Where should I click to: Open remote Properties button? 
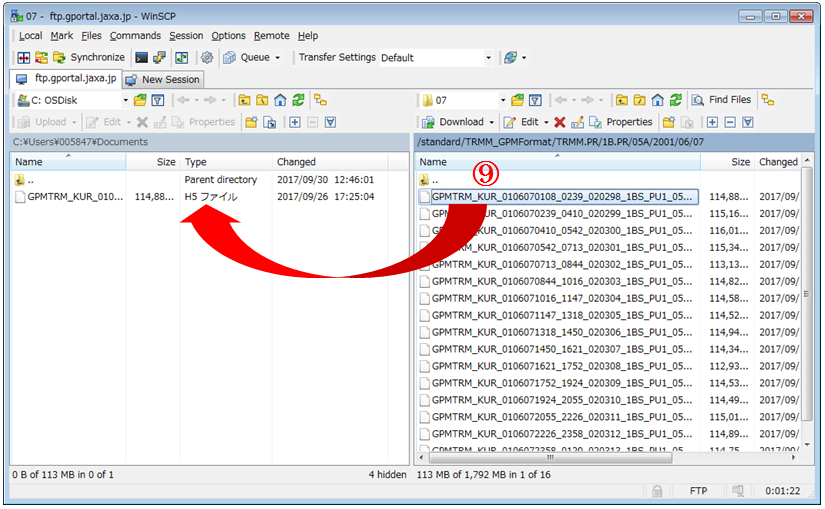click(x=621, y=122)
